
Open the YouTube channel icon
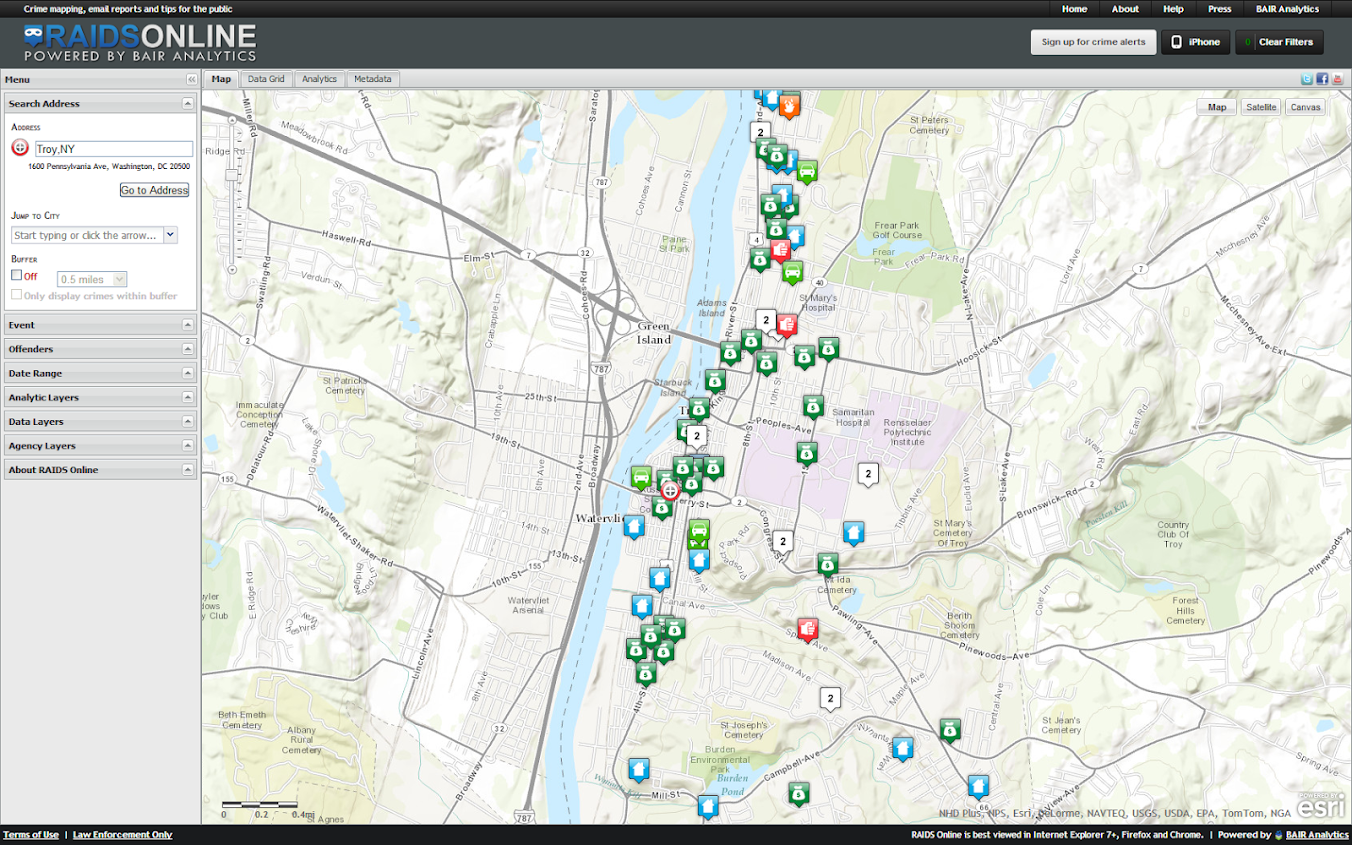tap(1338, 79)
